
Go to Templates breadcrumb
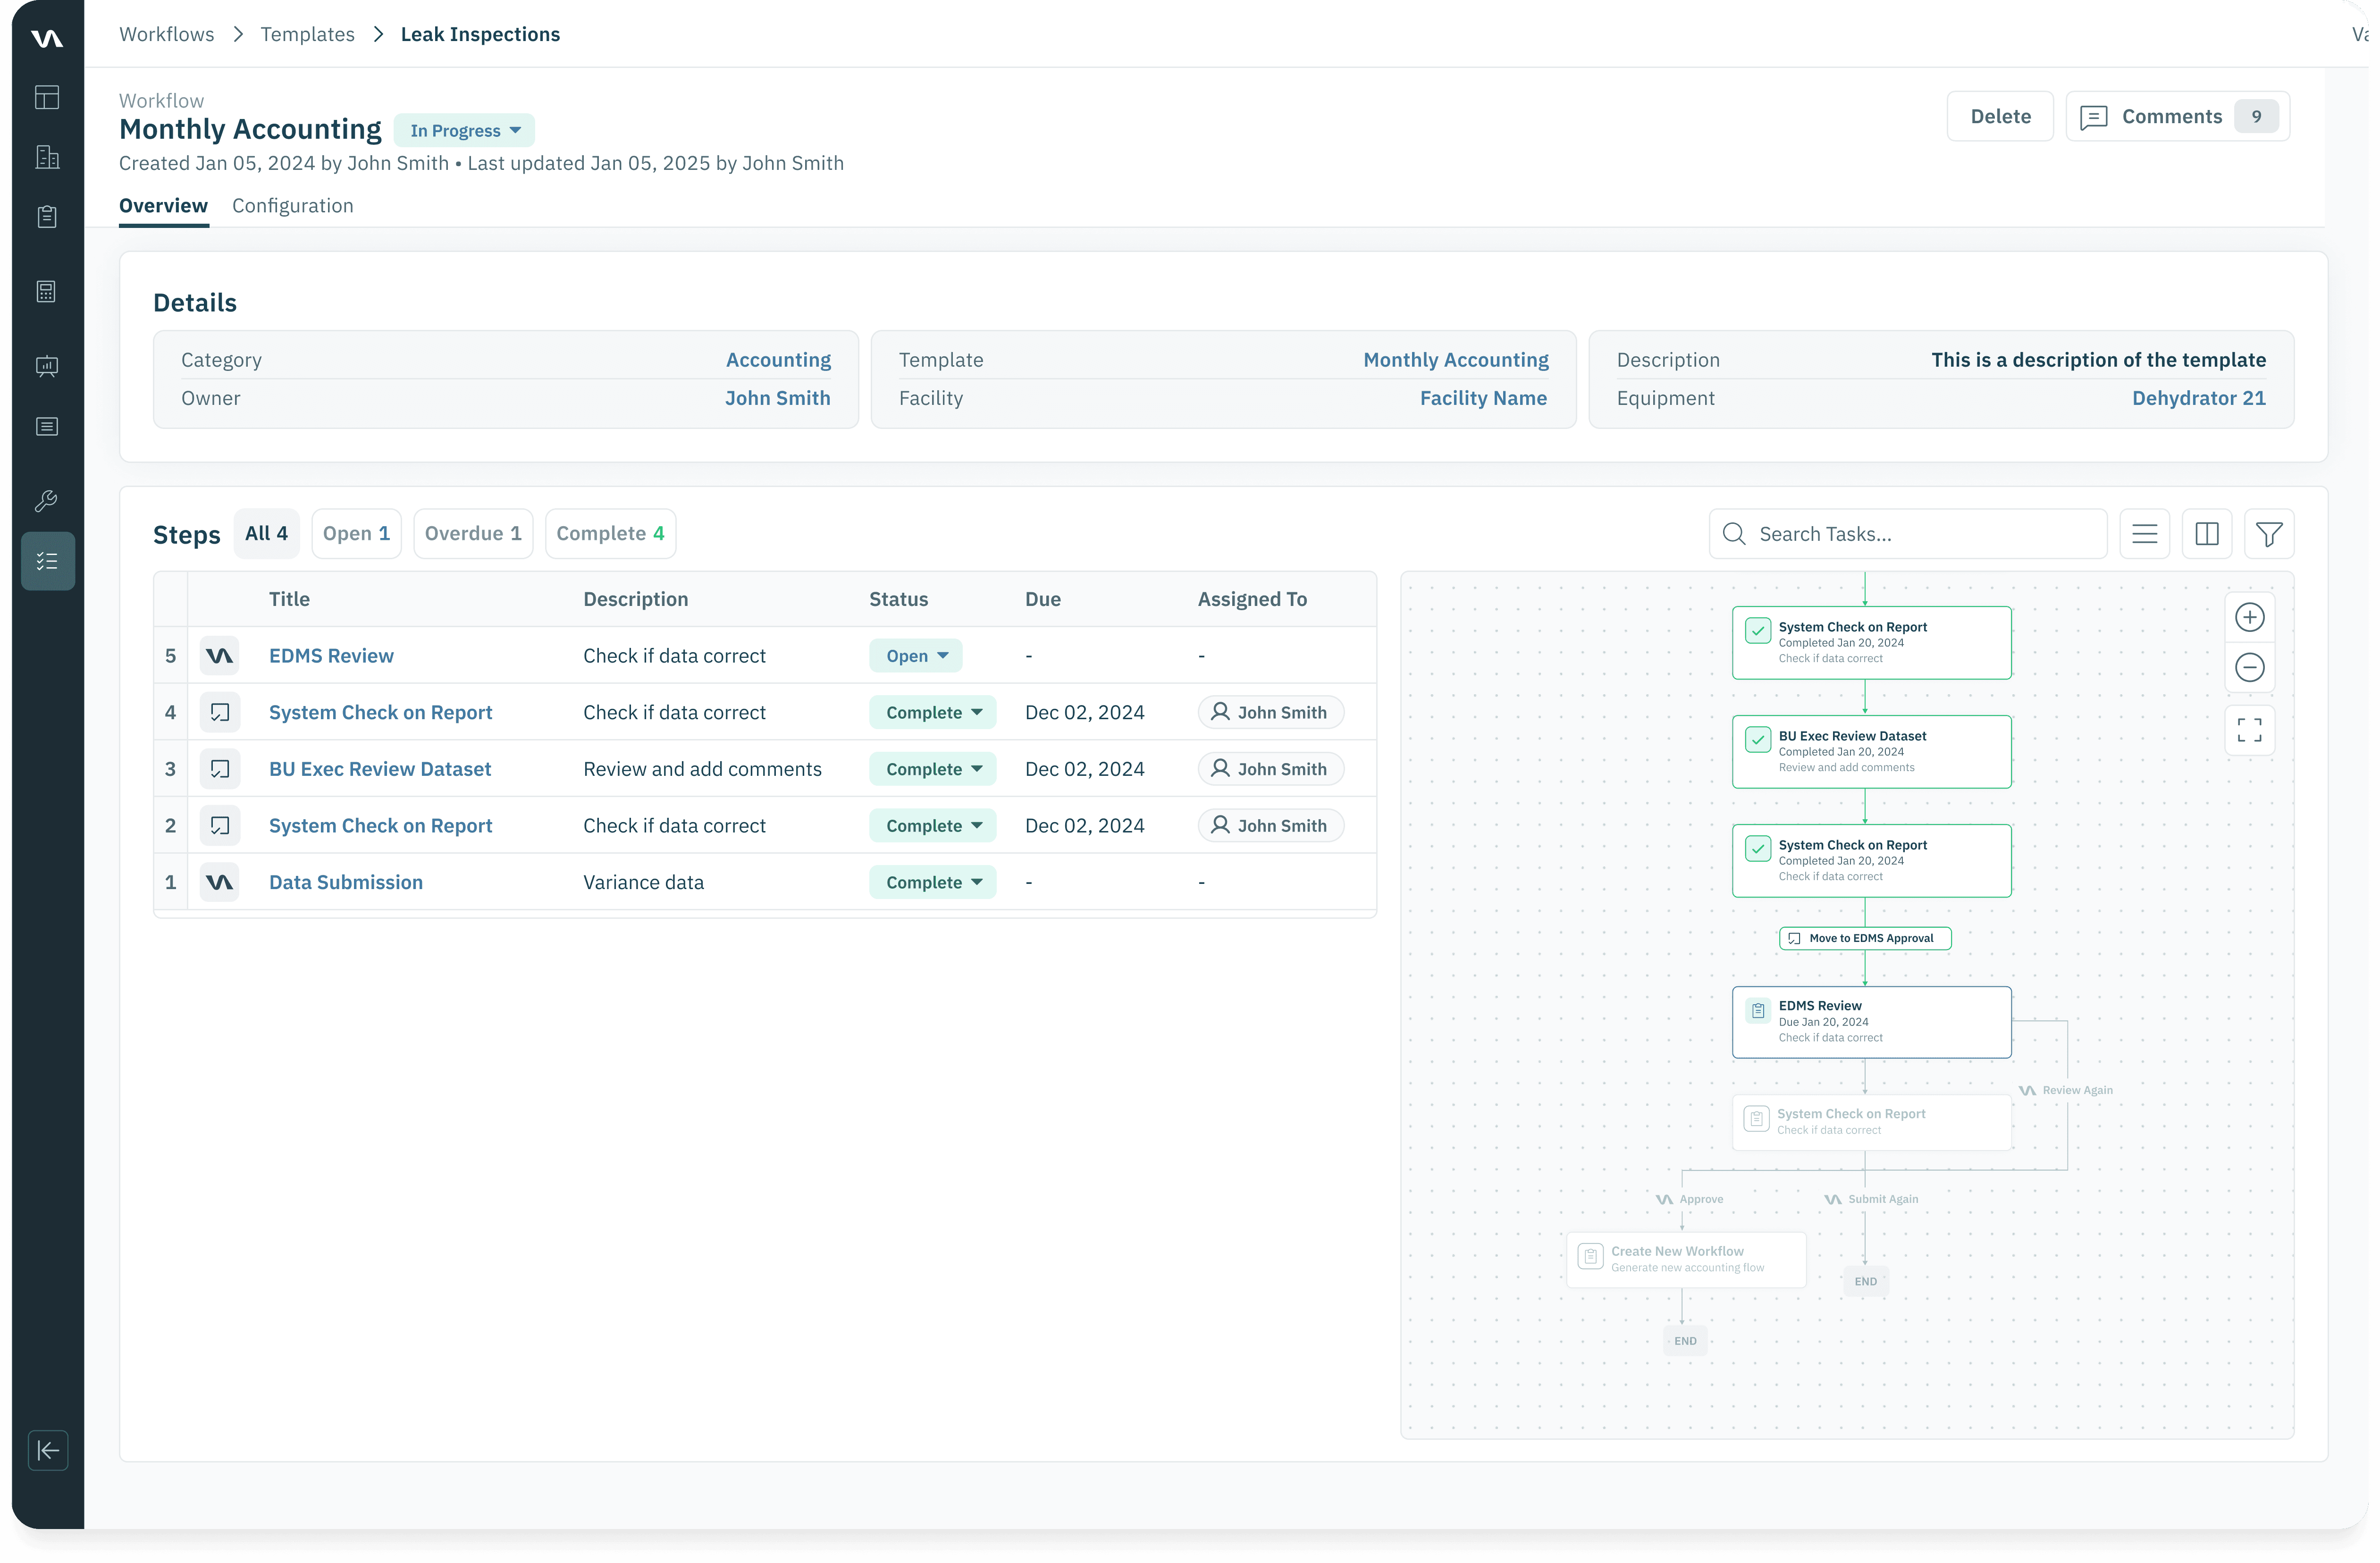(307, 34)
